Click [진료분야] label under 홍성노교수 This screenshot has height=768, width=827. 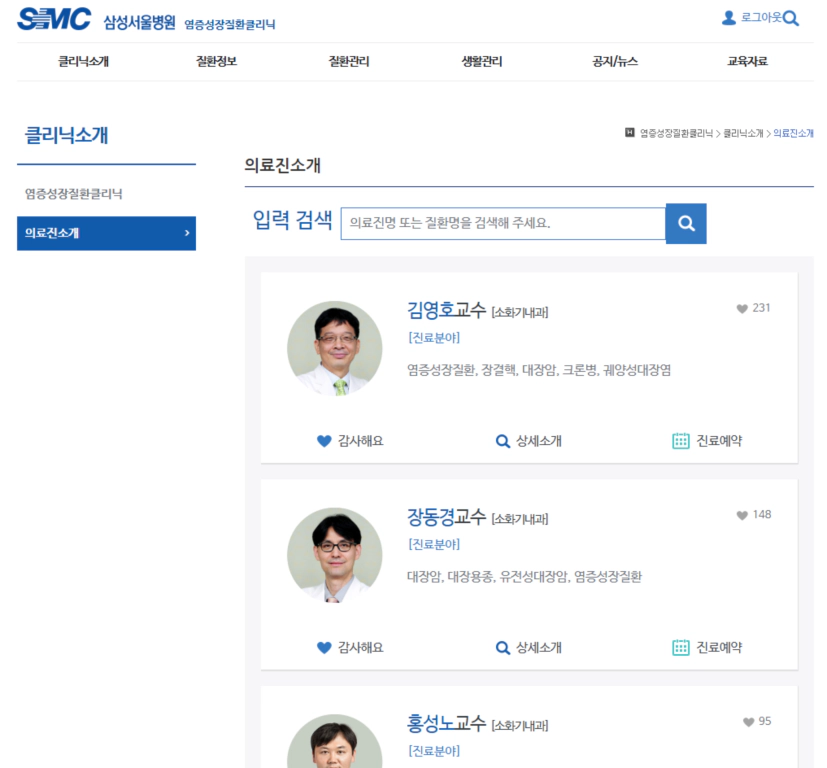[x=434, y=751]
